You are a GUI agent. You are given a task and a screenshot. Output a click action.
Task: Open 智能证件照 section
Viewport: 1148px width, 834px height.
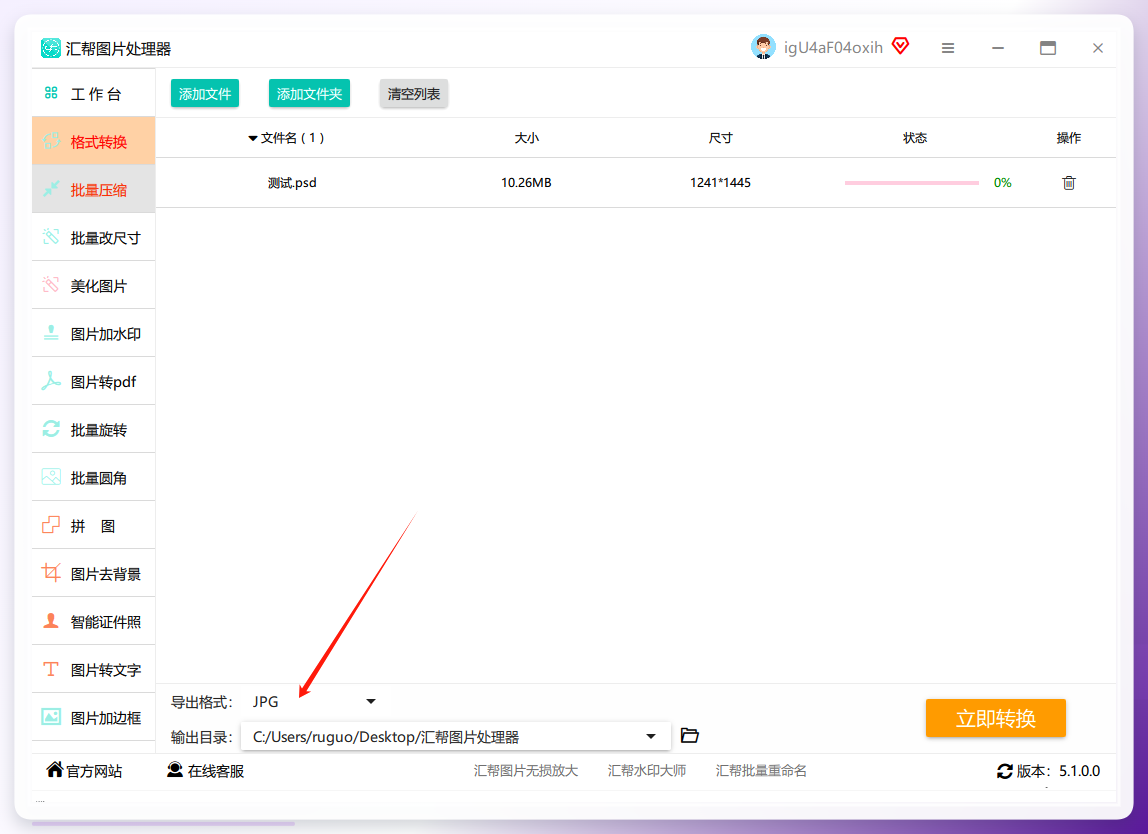pyautogui.click(x=94, y=622)
